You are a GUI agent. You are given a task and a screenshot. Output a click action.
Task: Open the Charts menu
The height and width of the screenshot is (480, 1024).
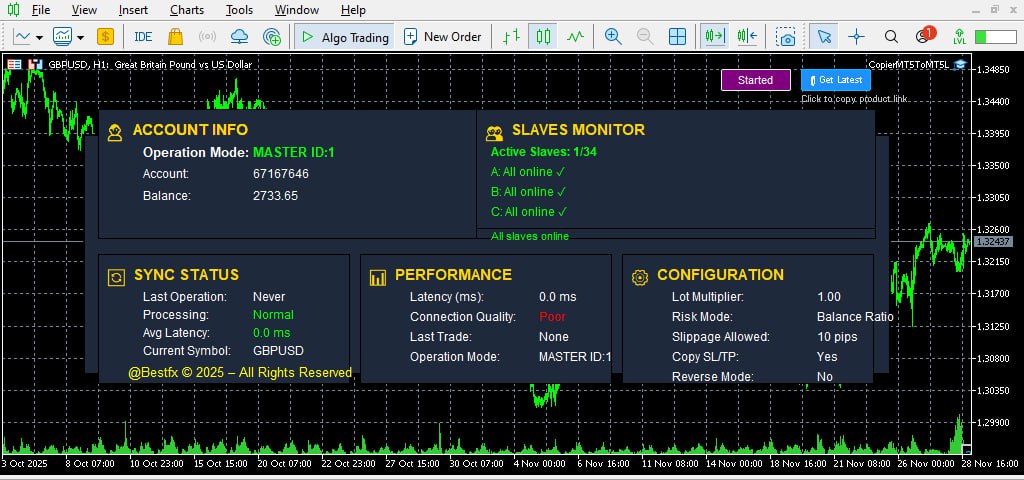(x=187, y=10)
